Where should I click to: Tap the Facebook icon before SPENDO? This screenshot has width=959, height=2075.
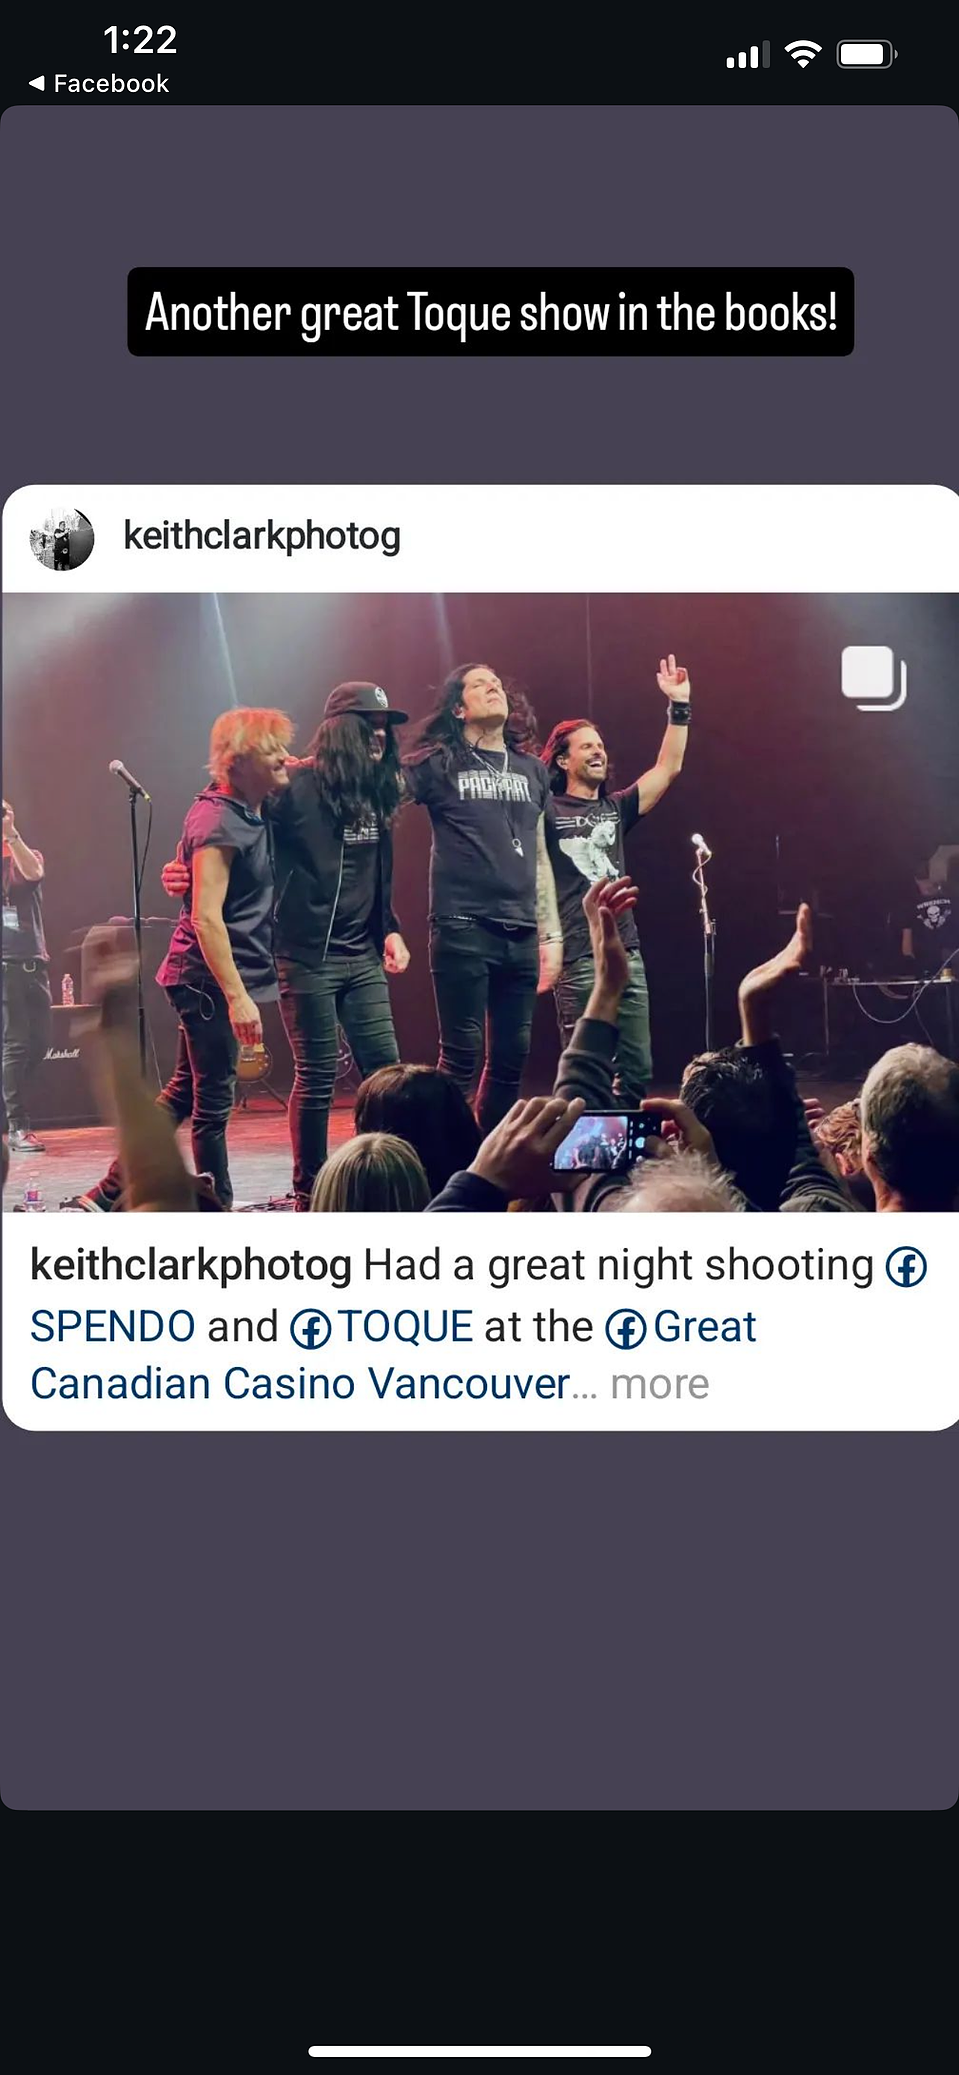pos(906,1268)
